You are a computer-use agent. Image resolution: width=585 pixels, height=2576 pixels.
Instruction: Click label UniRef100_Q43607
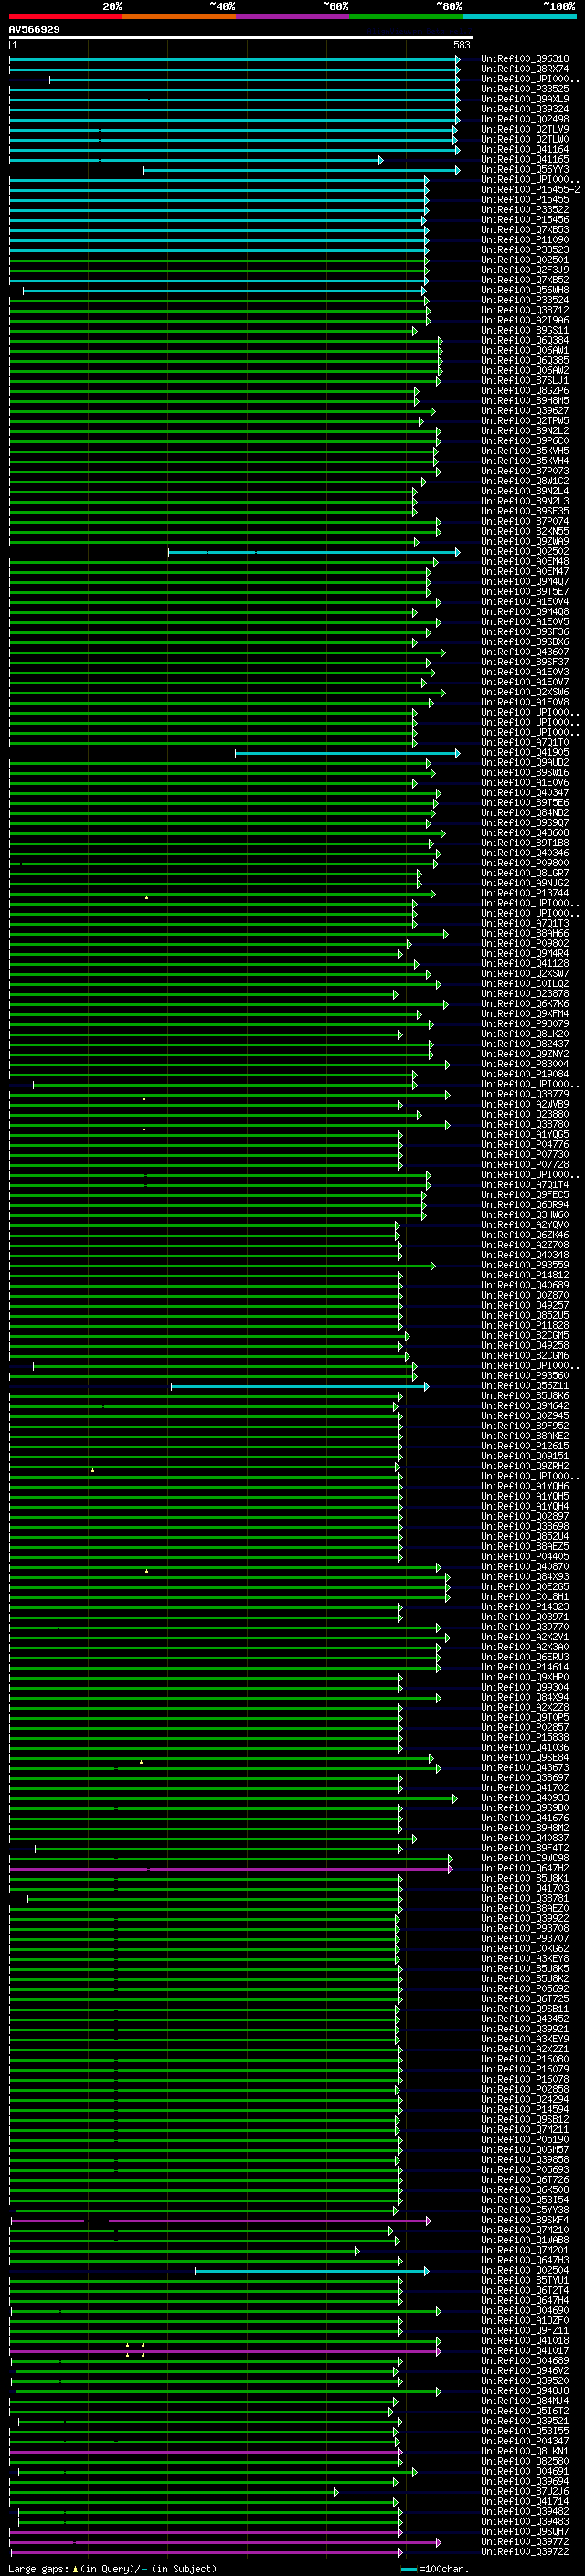point(525,652)
